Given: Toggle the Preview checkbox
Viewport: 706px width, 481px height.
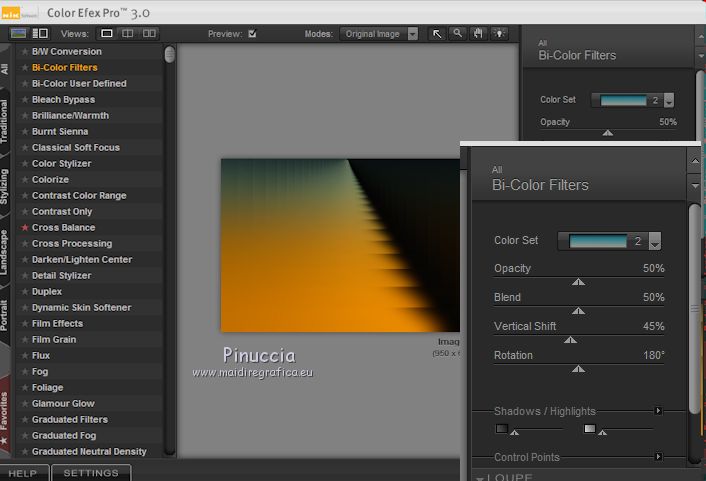Looking at the screenshot, I should 252,33.
